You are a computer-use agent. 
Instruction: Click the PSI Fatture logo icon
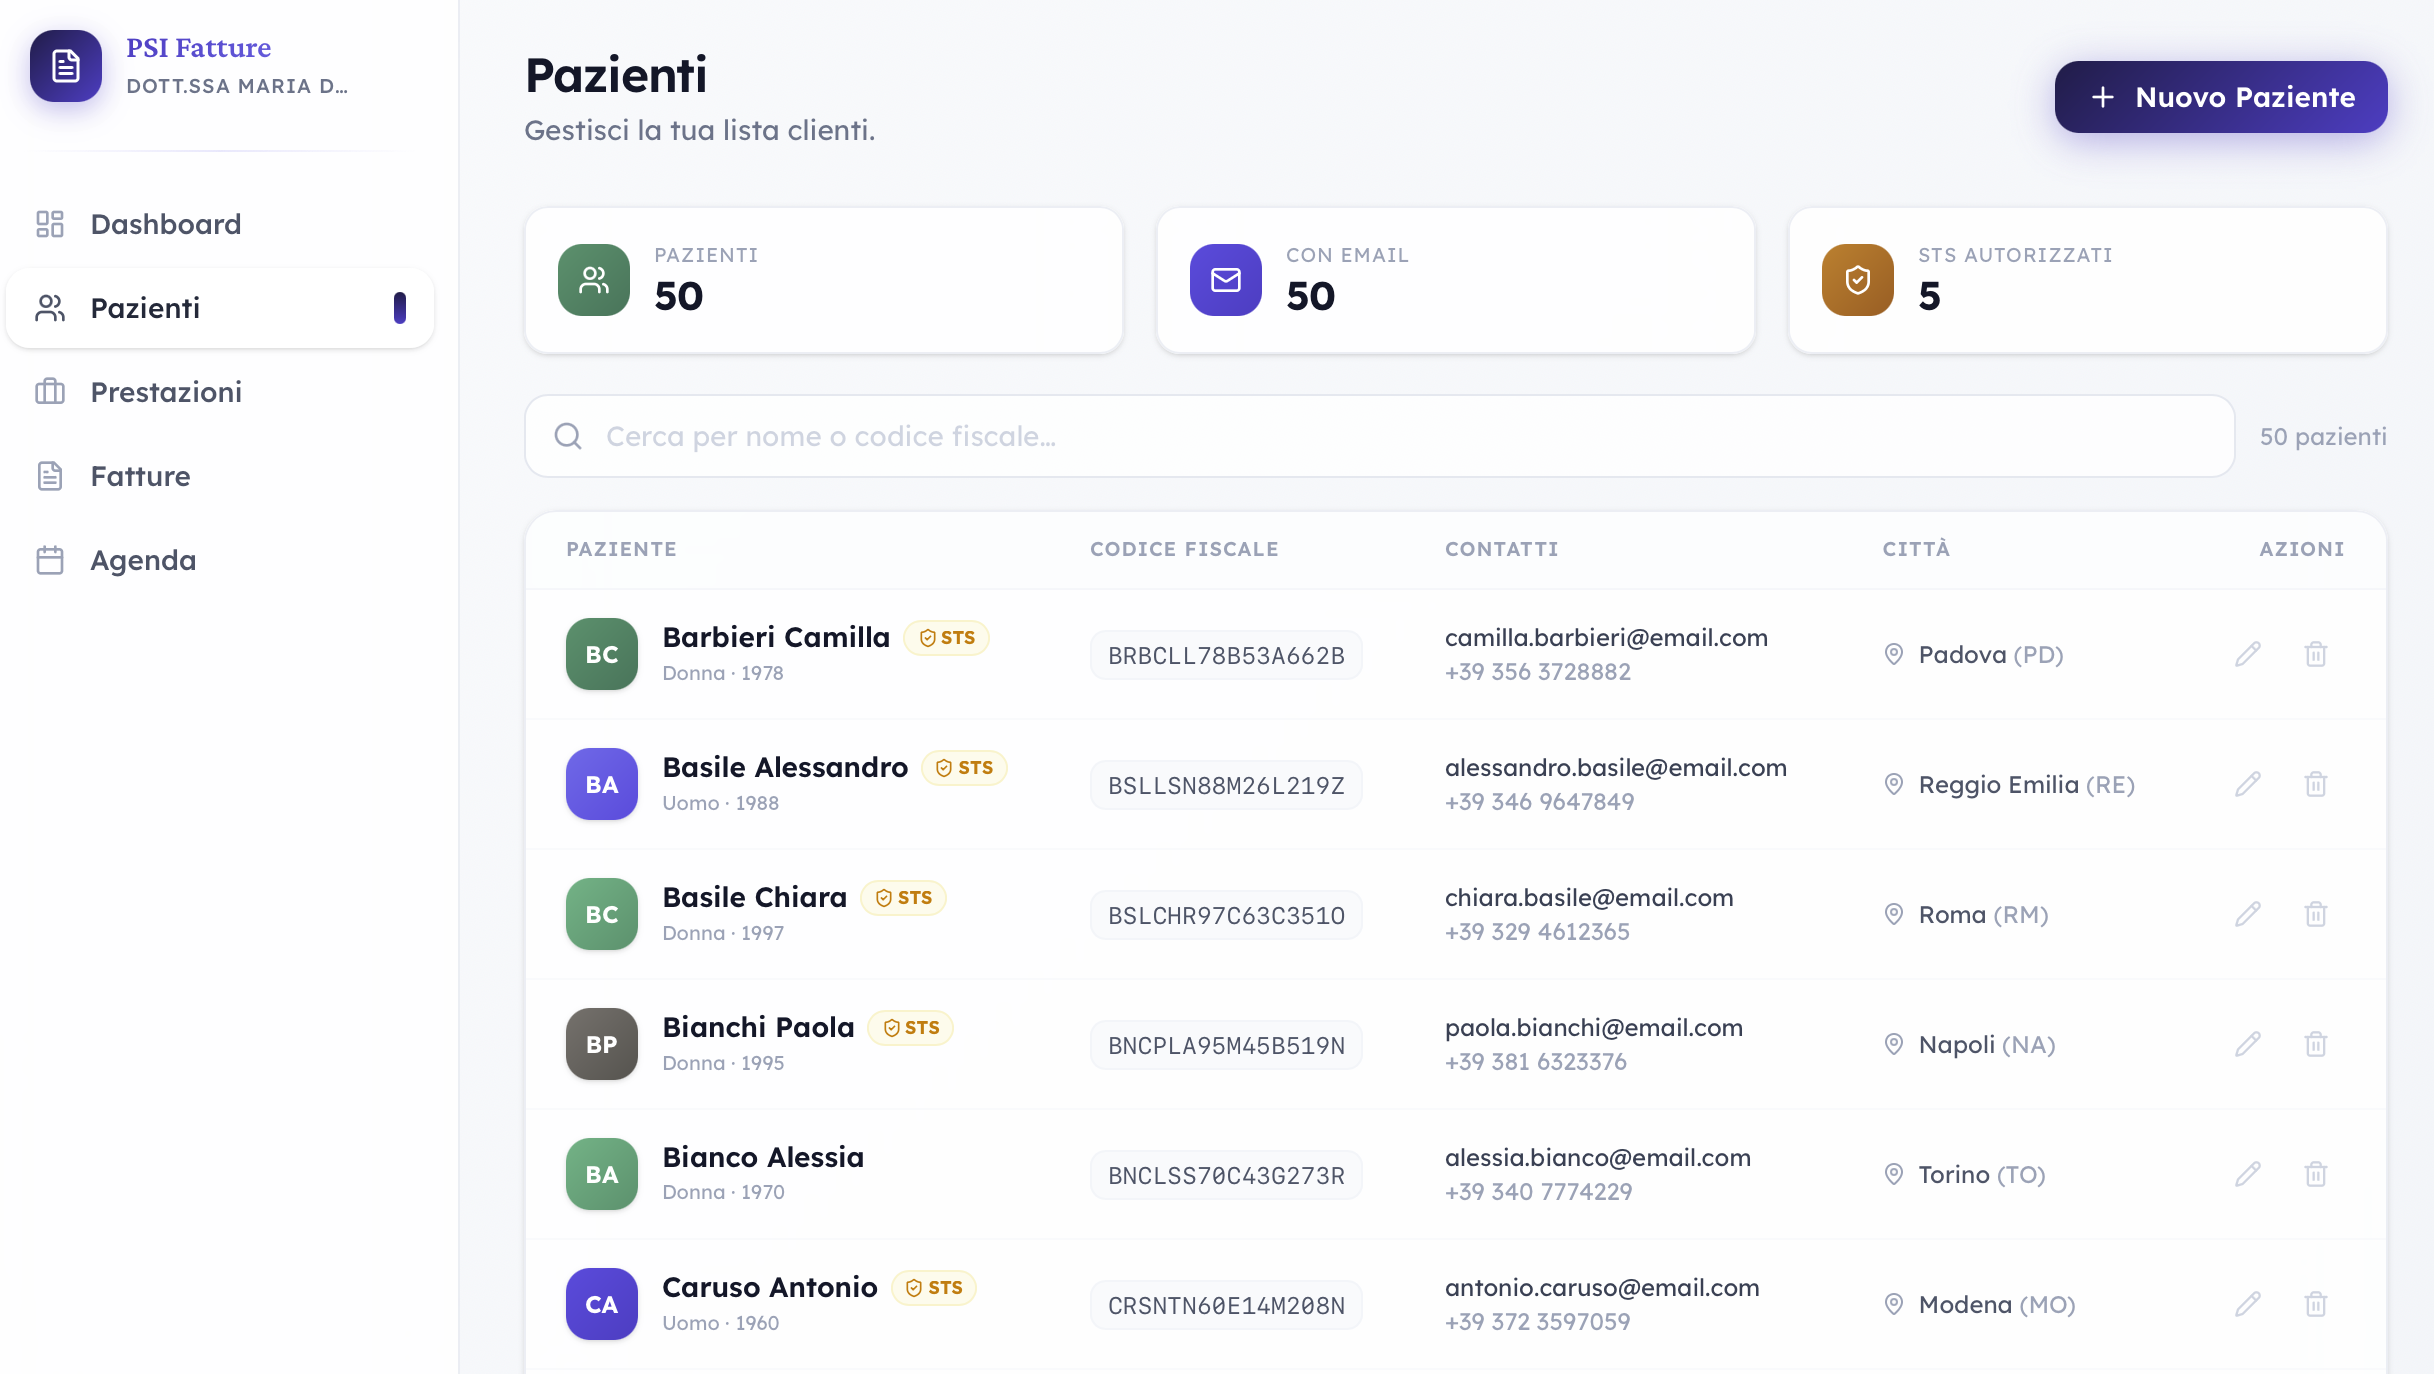coord(66,66)
